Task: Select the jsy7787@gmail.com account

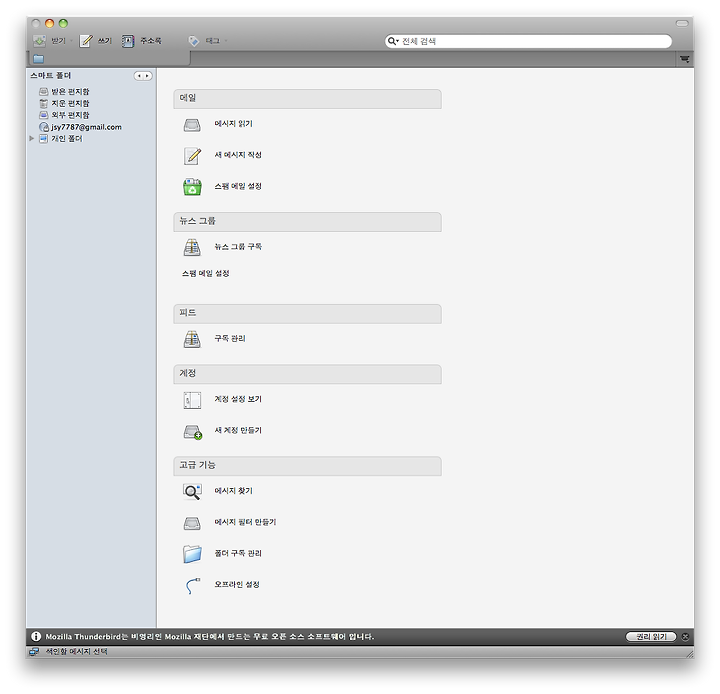Action: [81, 127]
